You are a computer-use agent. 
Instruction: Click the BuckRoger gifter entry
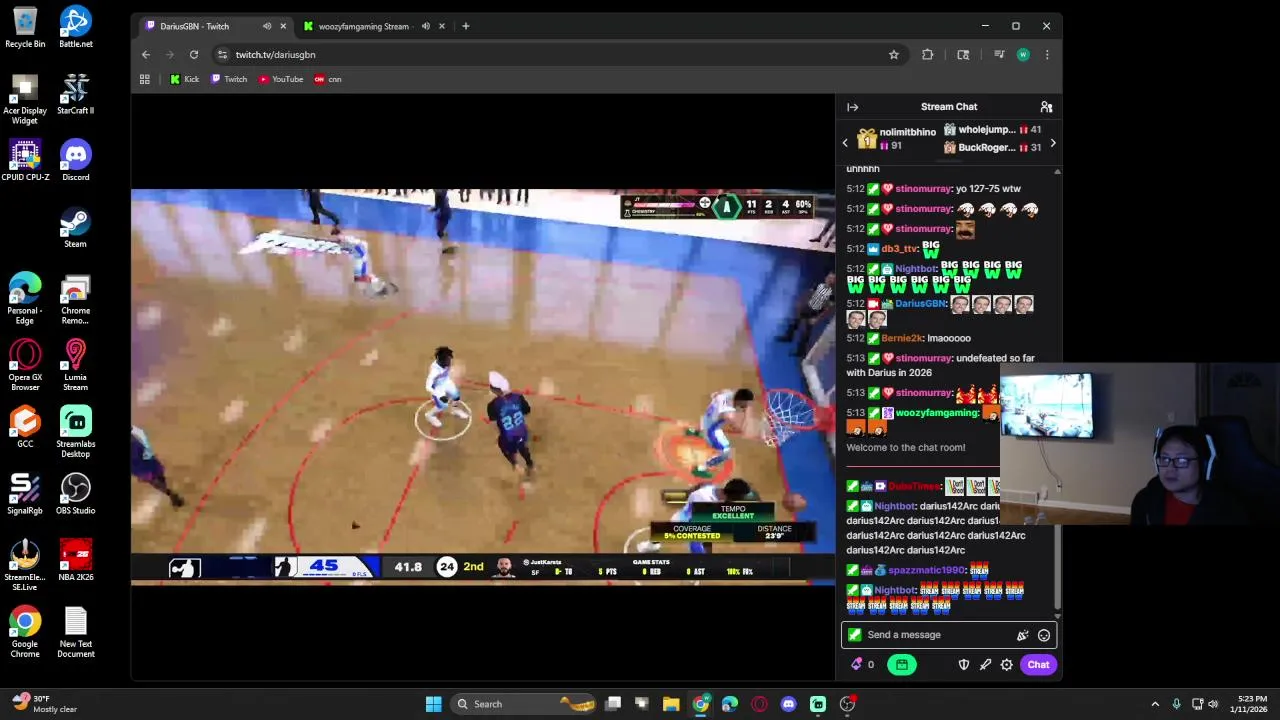click(992, 148)
